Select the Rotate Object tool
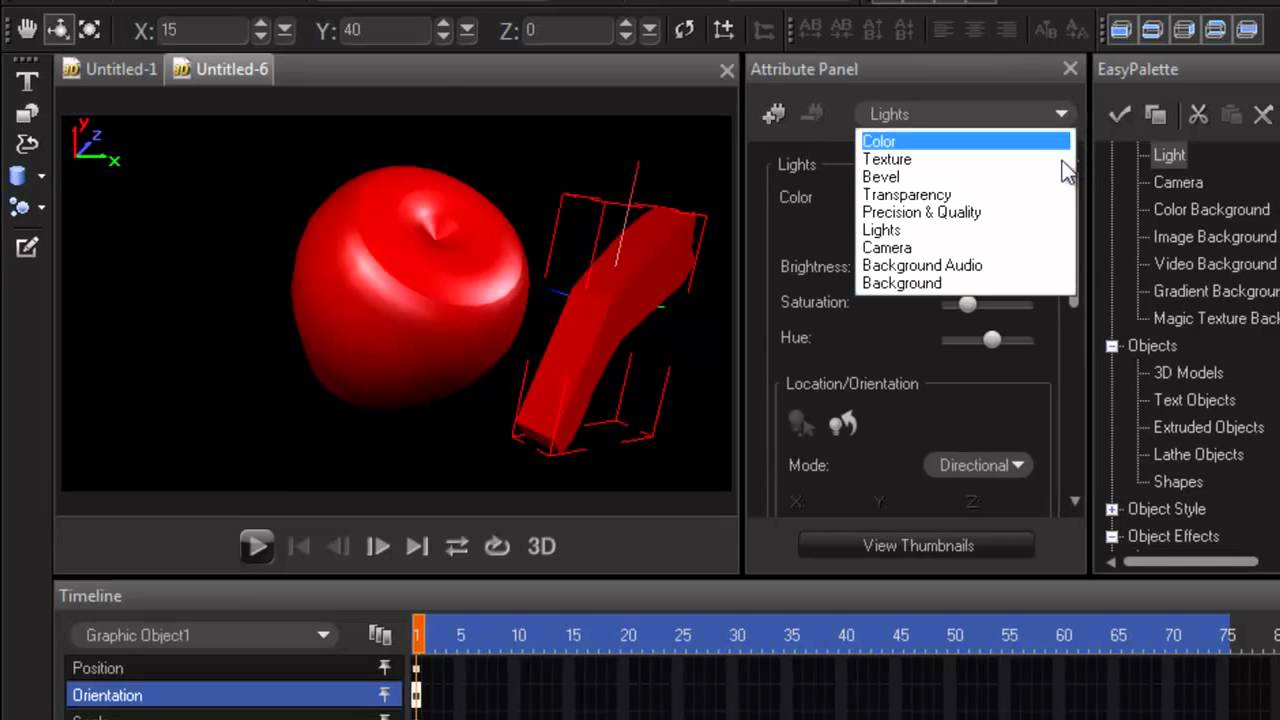 tap(58, 30)
